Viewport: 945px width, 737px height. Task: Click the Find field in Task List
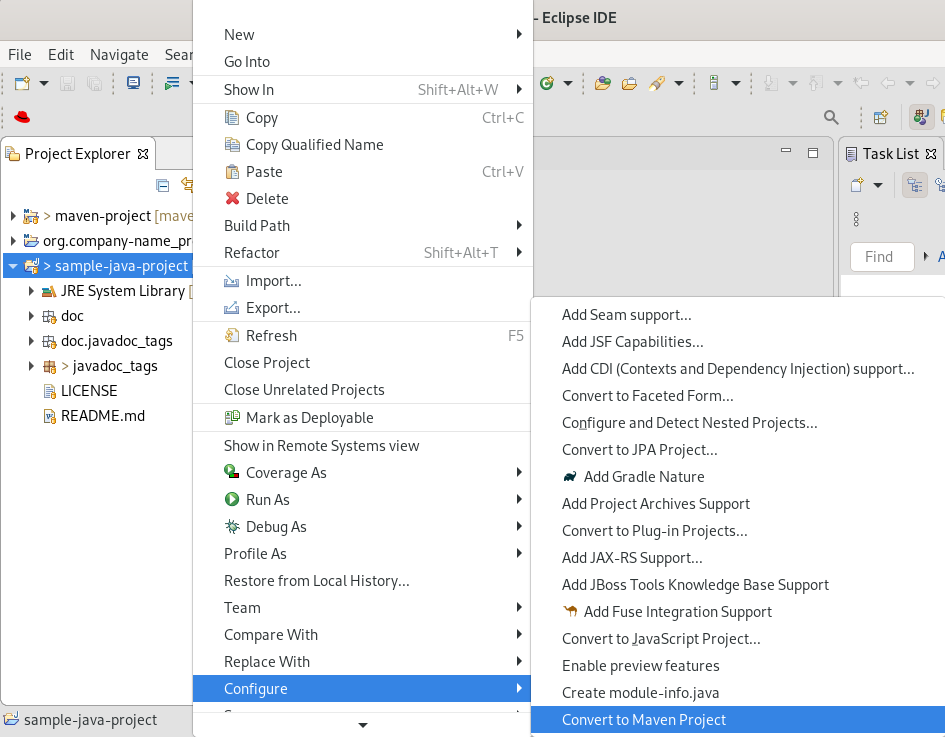[x=881, y=257]
